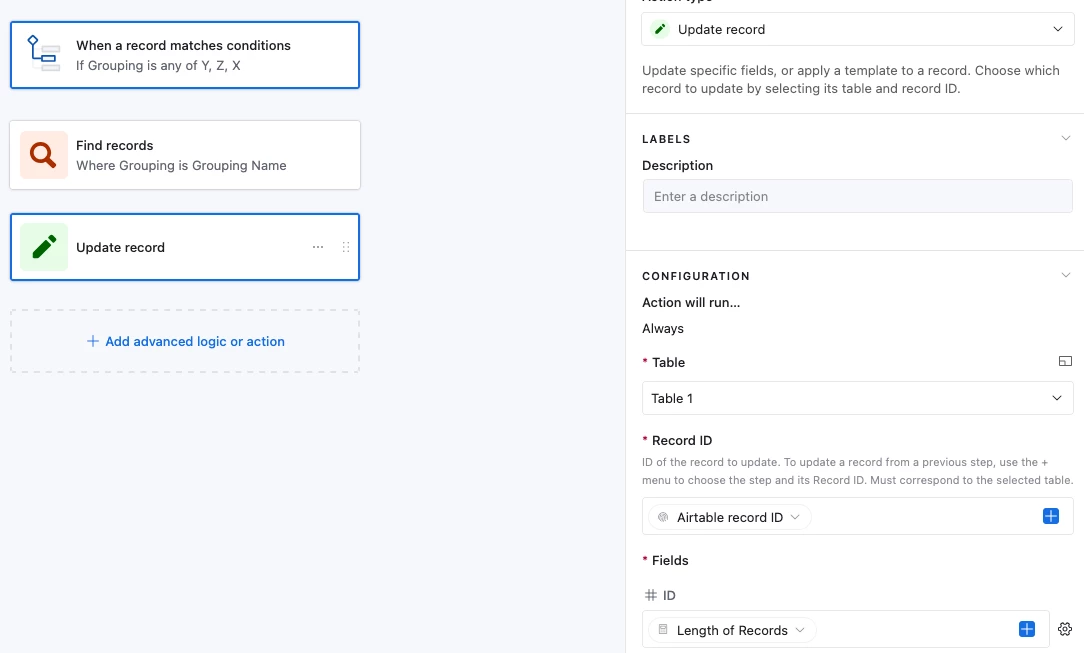Image resolution: width=1084 pixels, height=653 pixels.
Task: Open the ID field settings gear
Action: pos(1065,629)
